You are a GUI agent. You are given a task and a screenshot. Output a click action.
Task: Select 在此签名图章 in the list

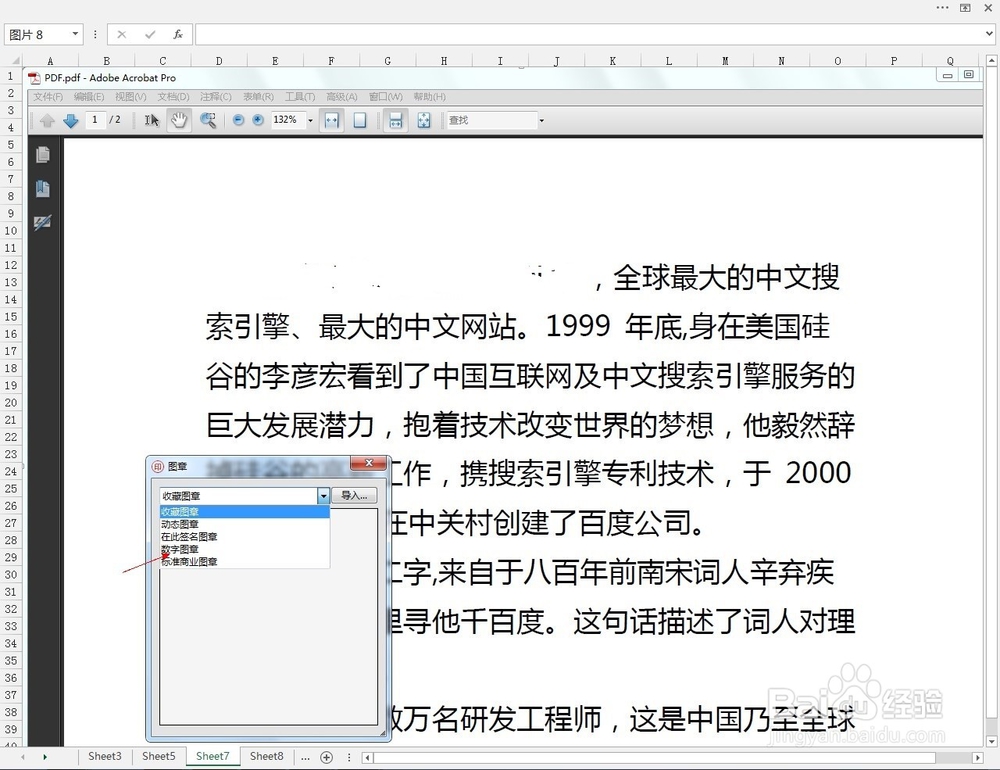click(x=245, y=537)
